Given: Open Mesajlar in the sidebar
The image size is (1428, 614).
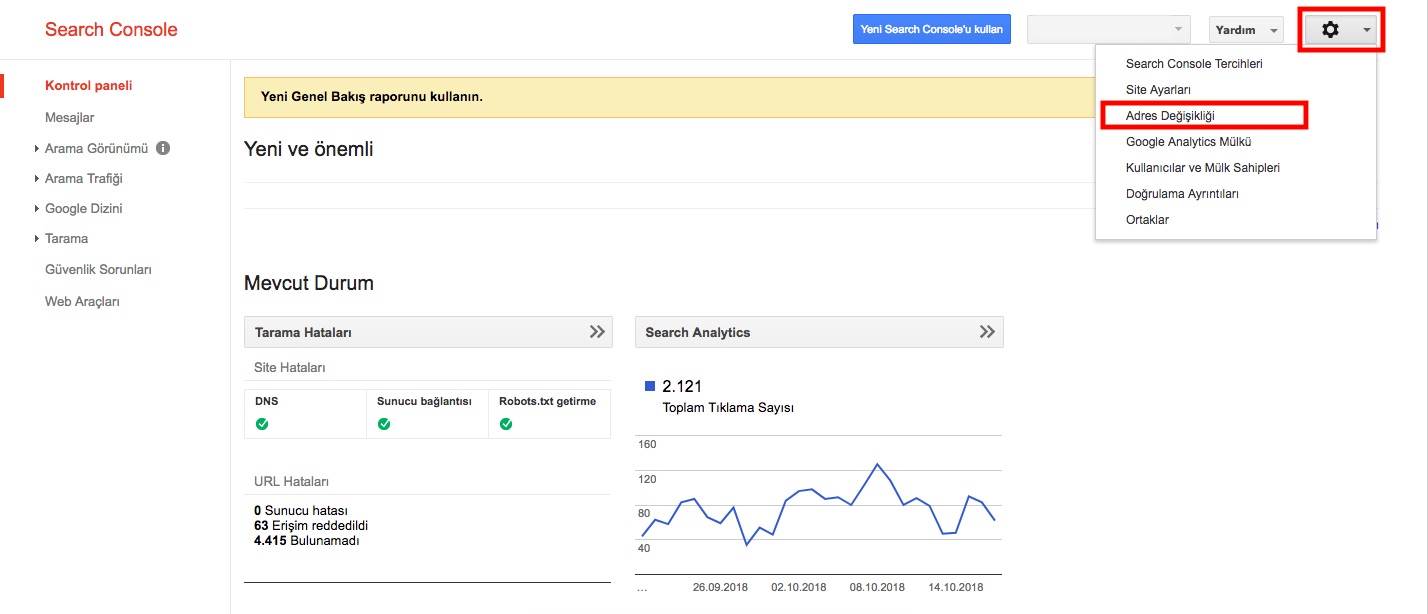Looking at the screenshot, I should [70, 118].
